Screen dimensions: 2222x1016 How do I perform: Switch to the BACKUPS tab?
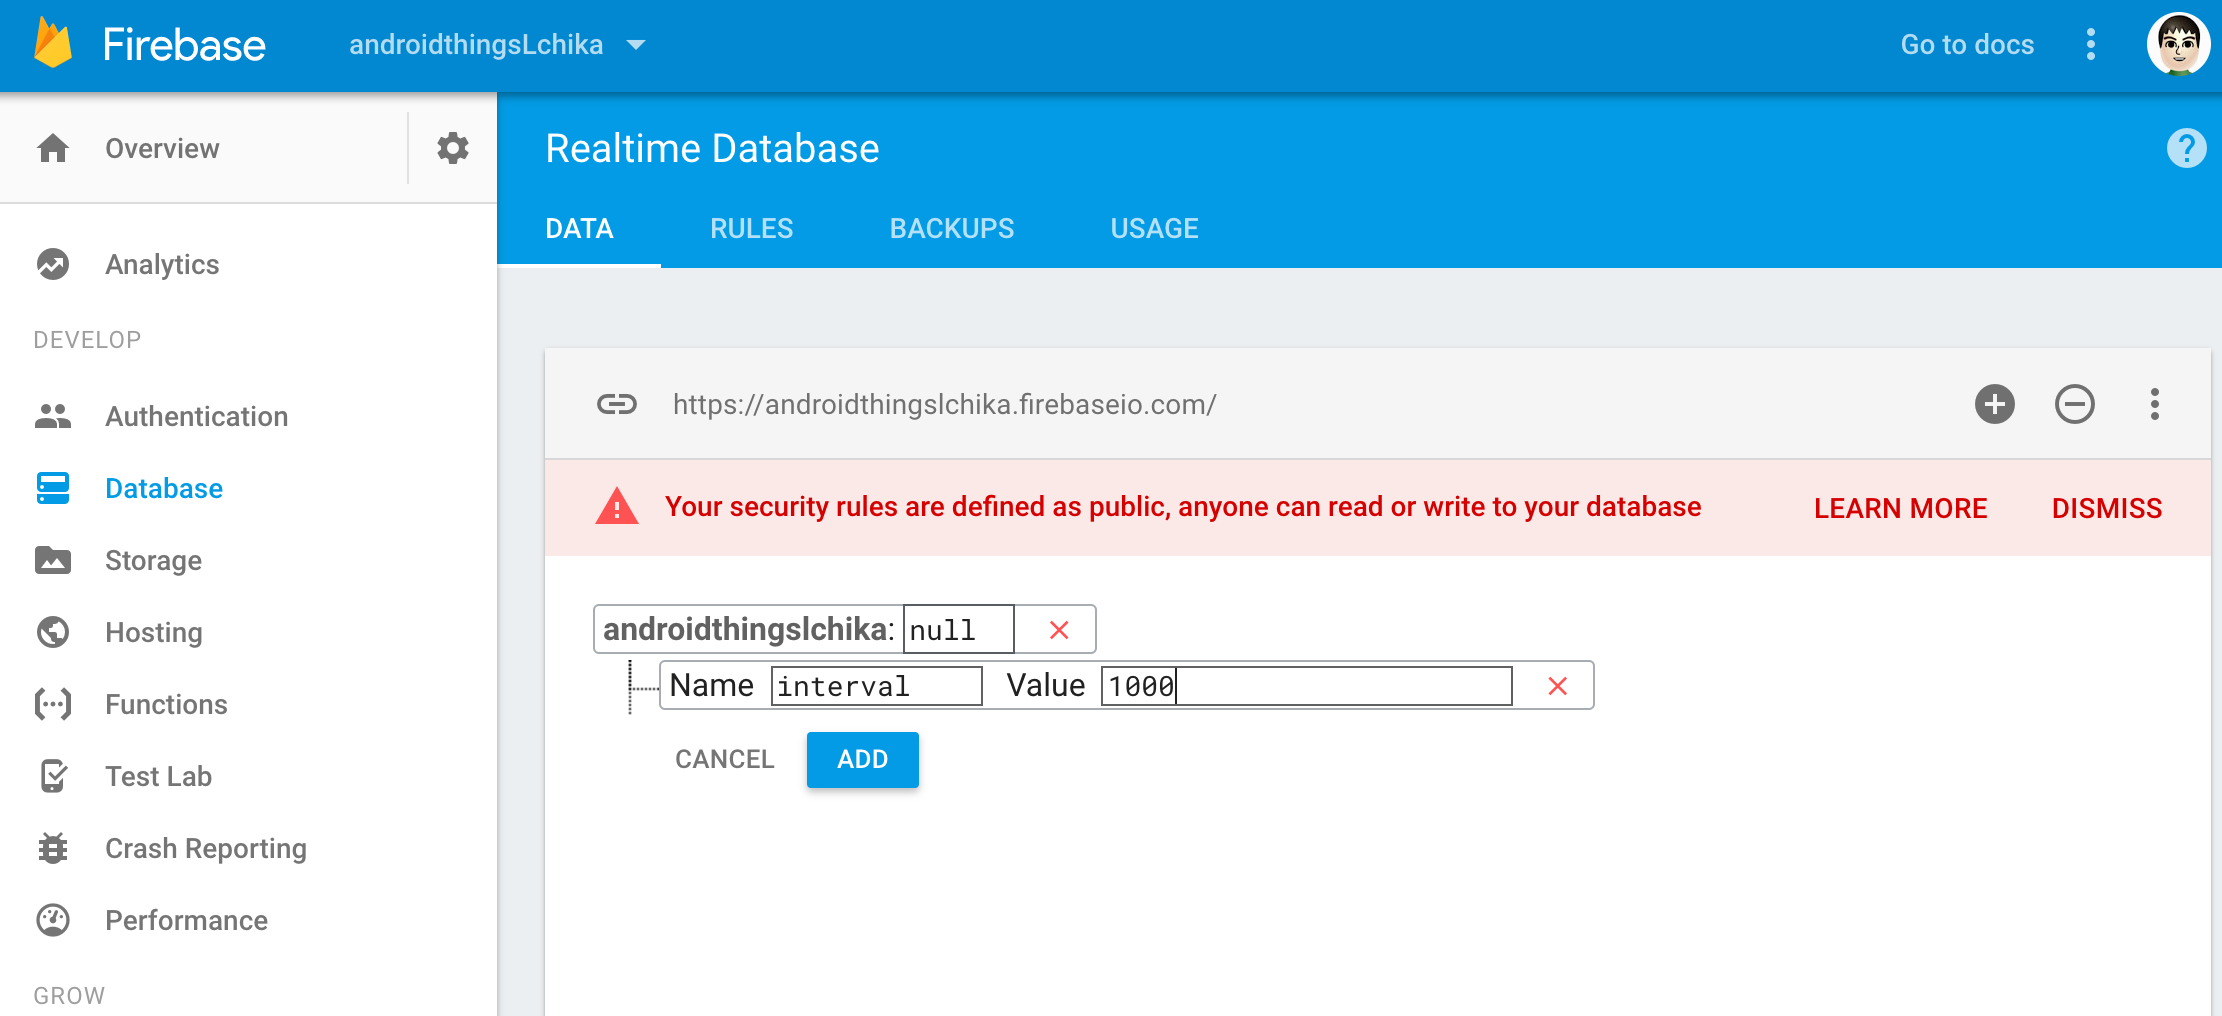point(952,229)
